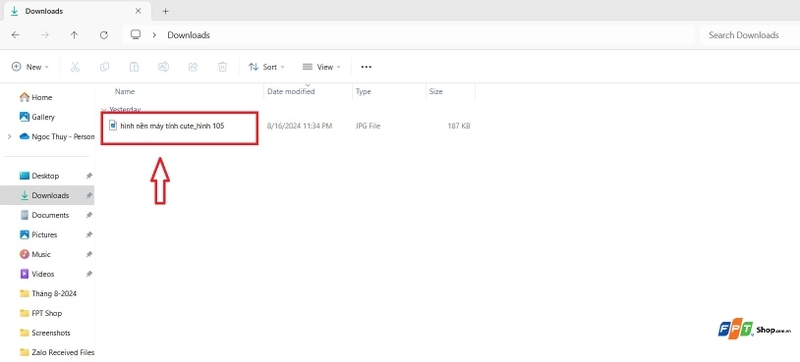Open the Tháng 8-2024 folder
Image resolution: width=800 pixels, height=362 pixels.
click(x=54, y=294)
